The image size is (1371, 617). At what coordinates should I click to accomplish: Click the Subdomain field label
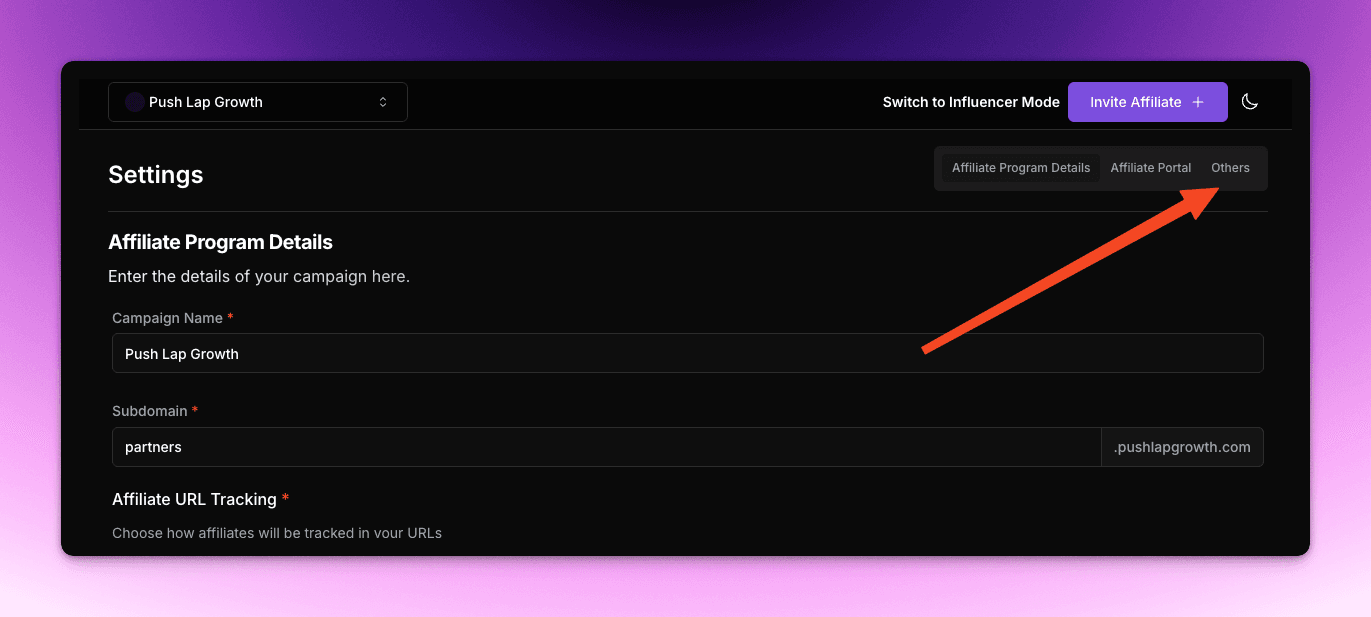tap(149, 411)
